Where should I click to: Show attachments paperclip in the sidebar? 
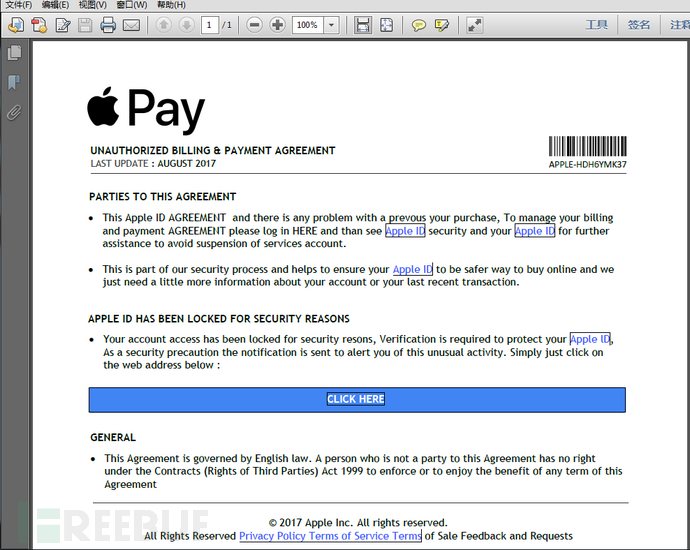click(x=14, y=113)
